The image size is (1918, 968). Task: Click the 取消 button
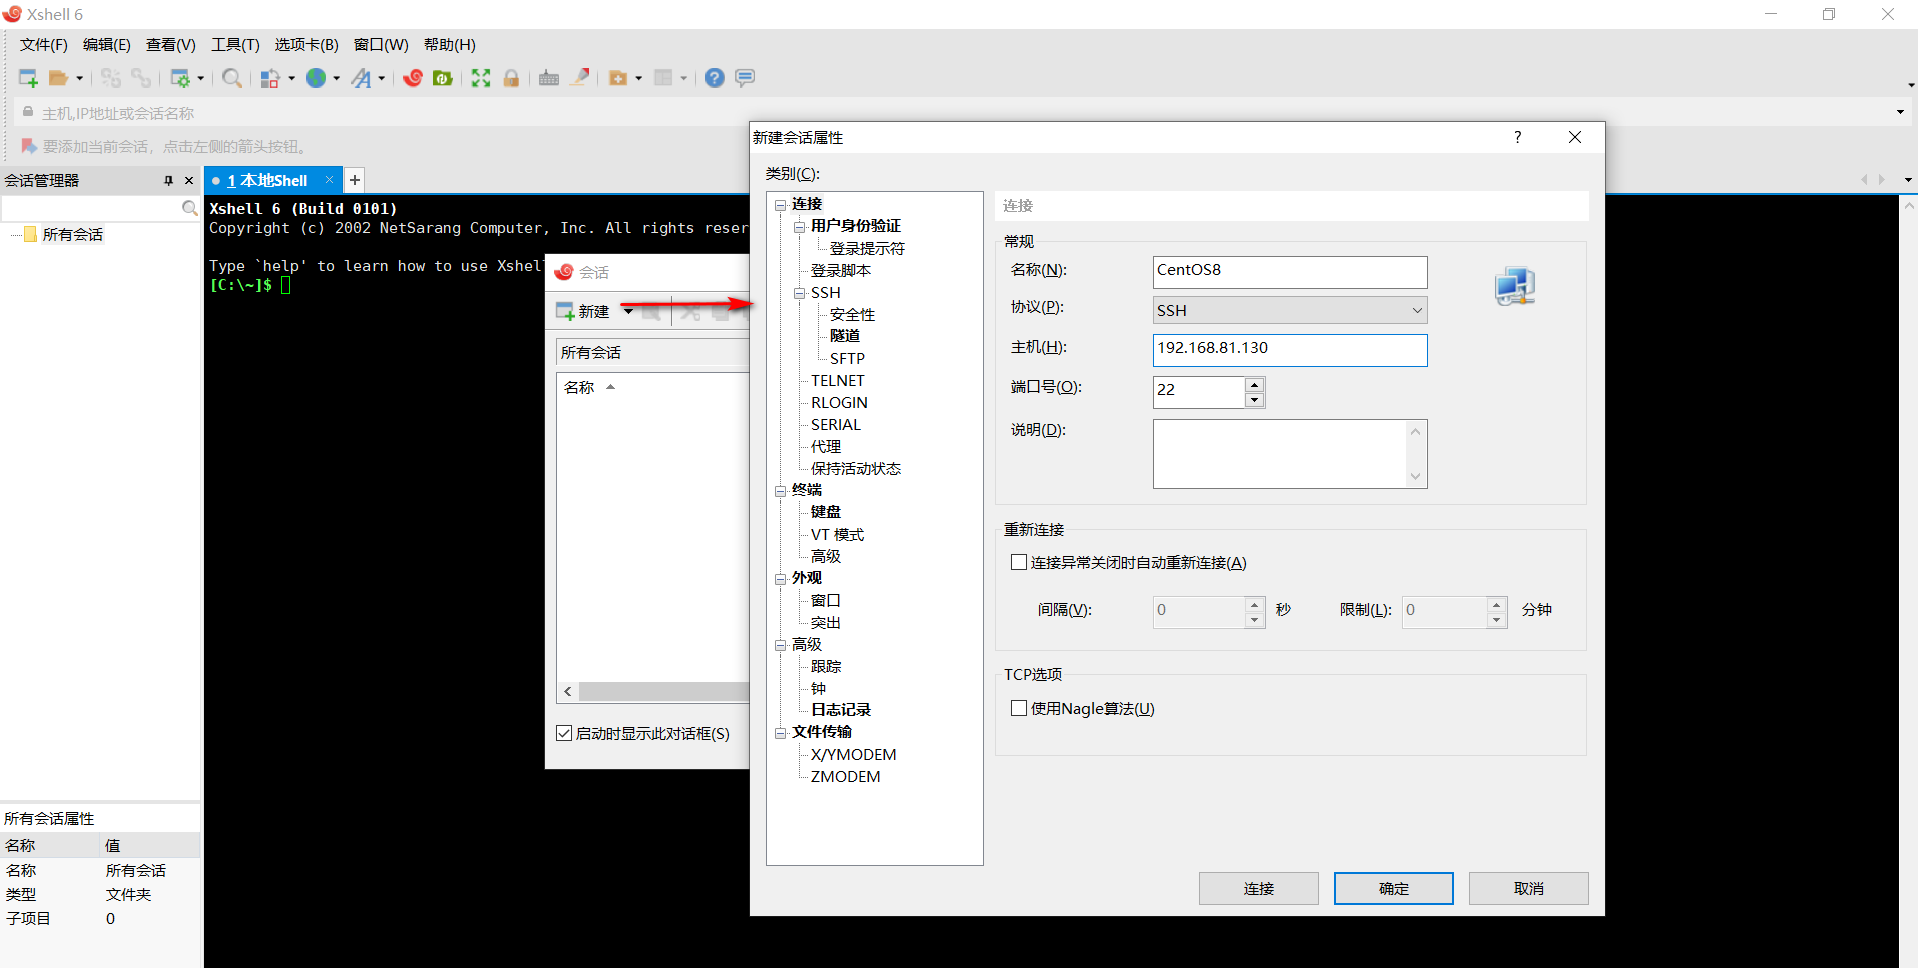tap(1529, 888)
